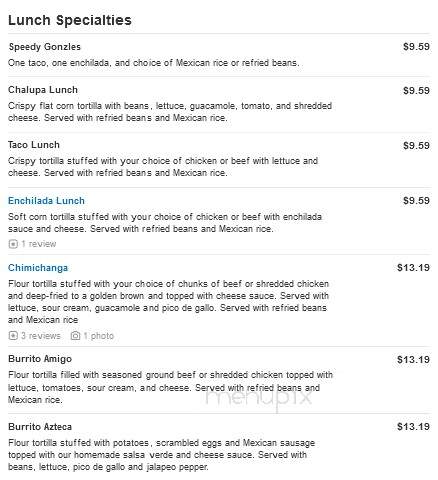View the 3 reviews for Chimichanga
The width and height of the screenshot is (438, 480).
pos(41,336)
